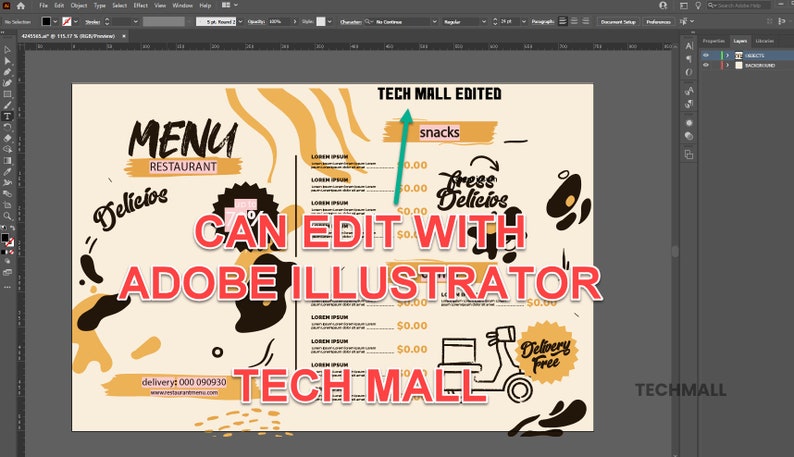The image size is (794, 457).
Task: Click the Document Setup button
Action: pos(618,22)
